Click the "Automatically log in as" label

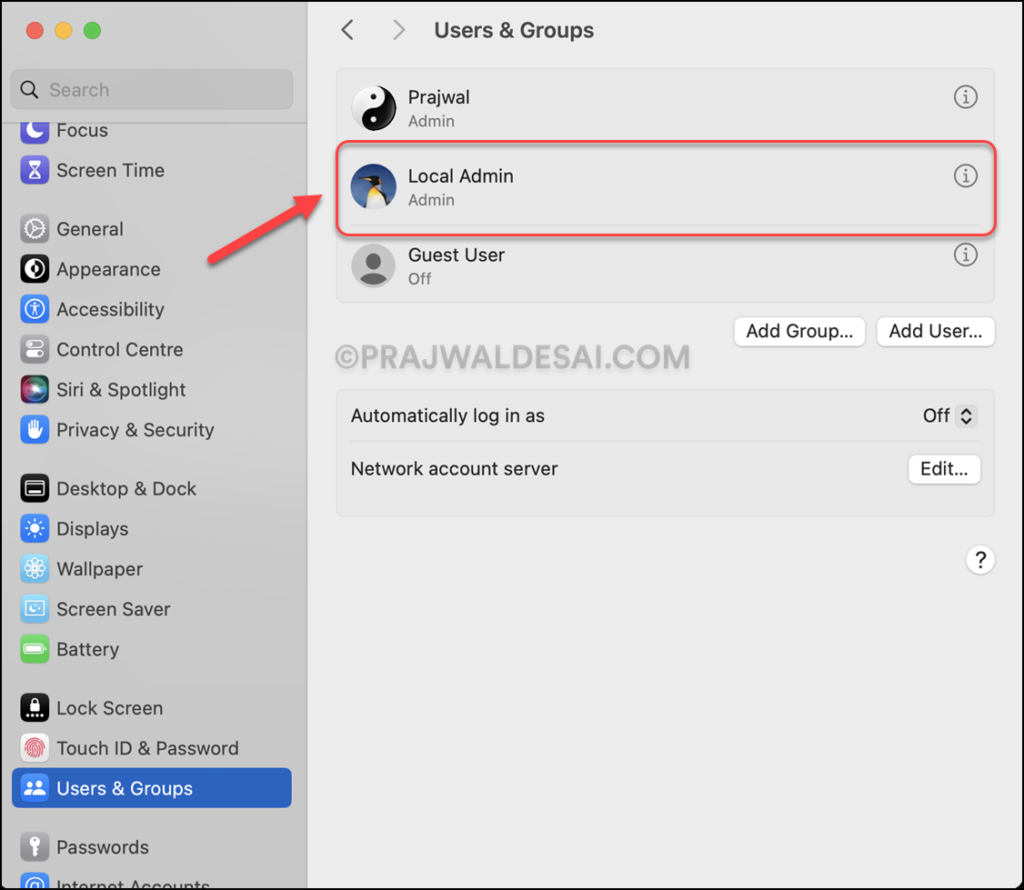447,416
